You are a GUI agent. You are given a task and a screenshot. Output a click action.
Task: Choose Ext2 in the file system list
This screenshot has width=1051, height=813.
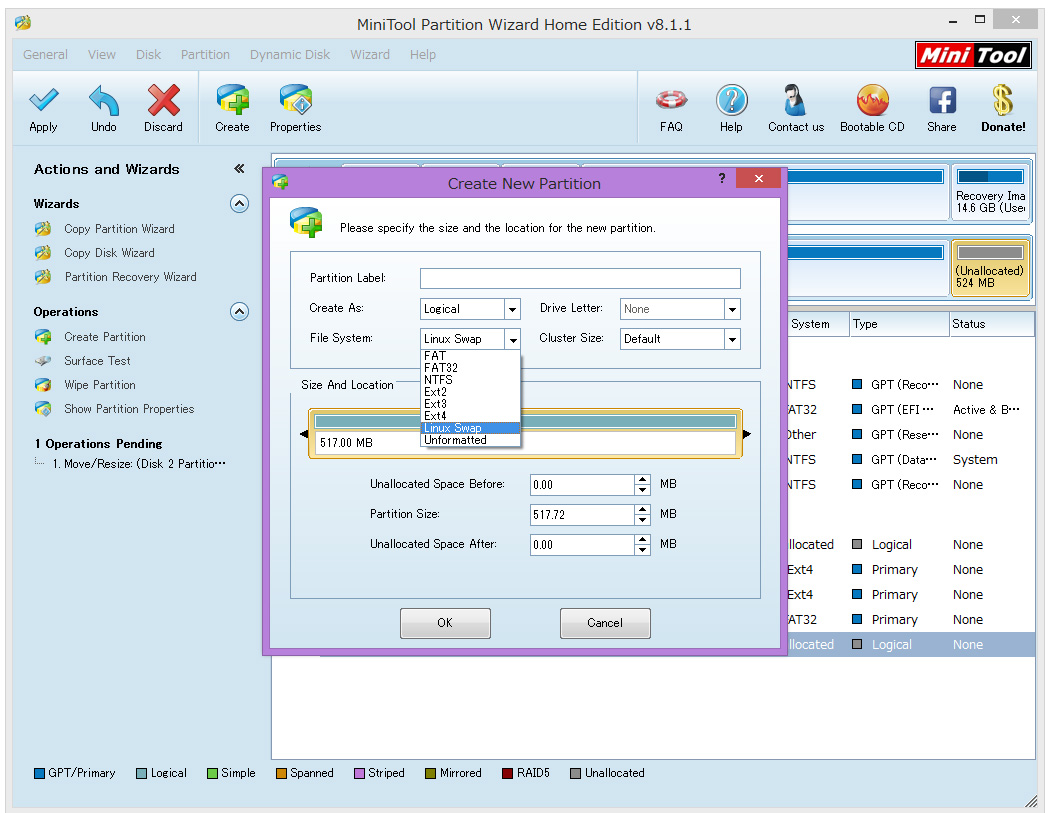(470, 392)
